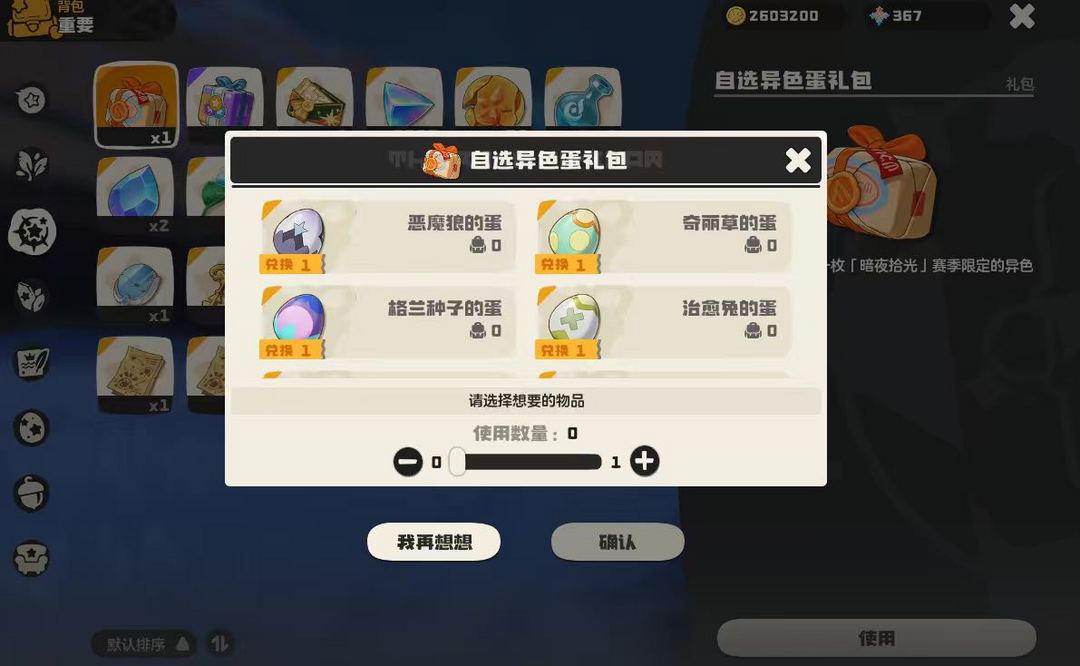
Task: Click the 使用 button in details panel
Action: [876, 638]
